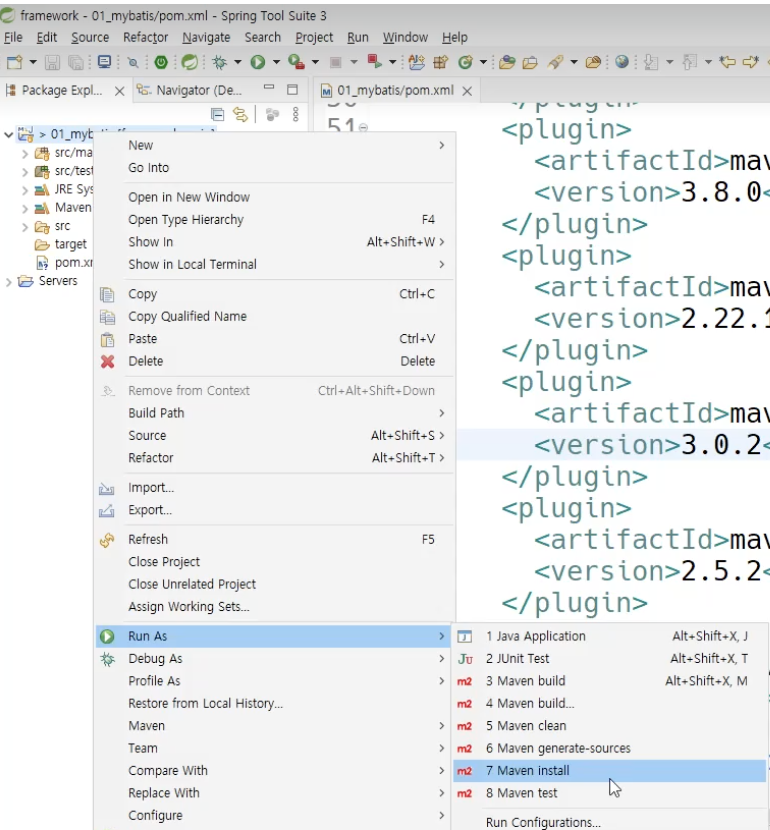The width and height of the screenshot is (770, 830).
Task: Minimize the Package Explorer view panel
Action: click(x=269, y=88)
